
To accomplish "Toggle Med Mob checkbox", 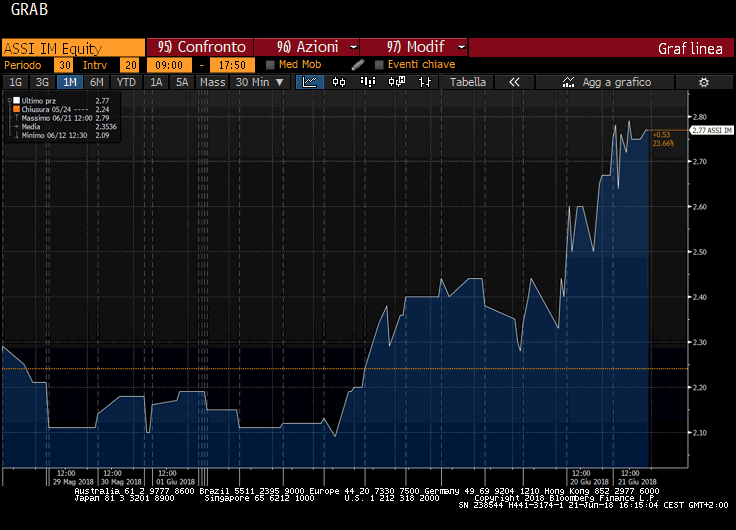I will tap(270, 65).
